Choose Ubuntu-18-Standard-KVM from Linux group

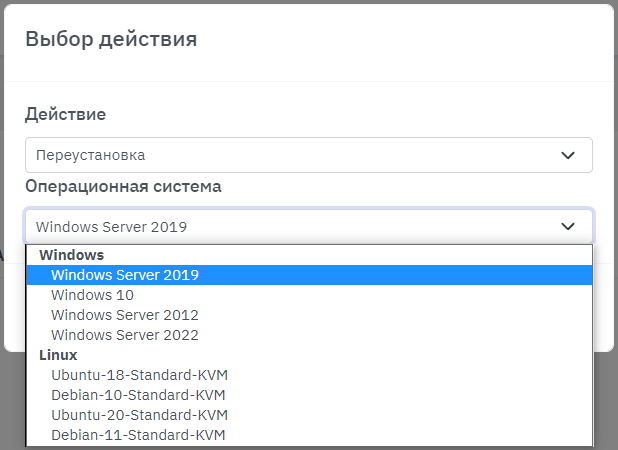[309, 375]
